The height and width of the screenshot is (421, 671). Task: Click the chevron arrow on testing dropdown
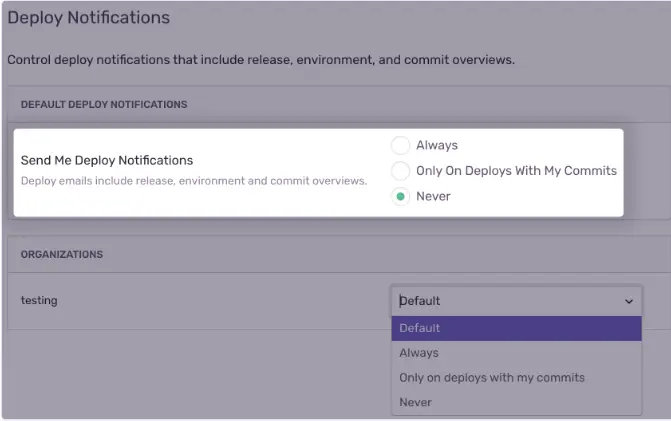coord(629,301)
